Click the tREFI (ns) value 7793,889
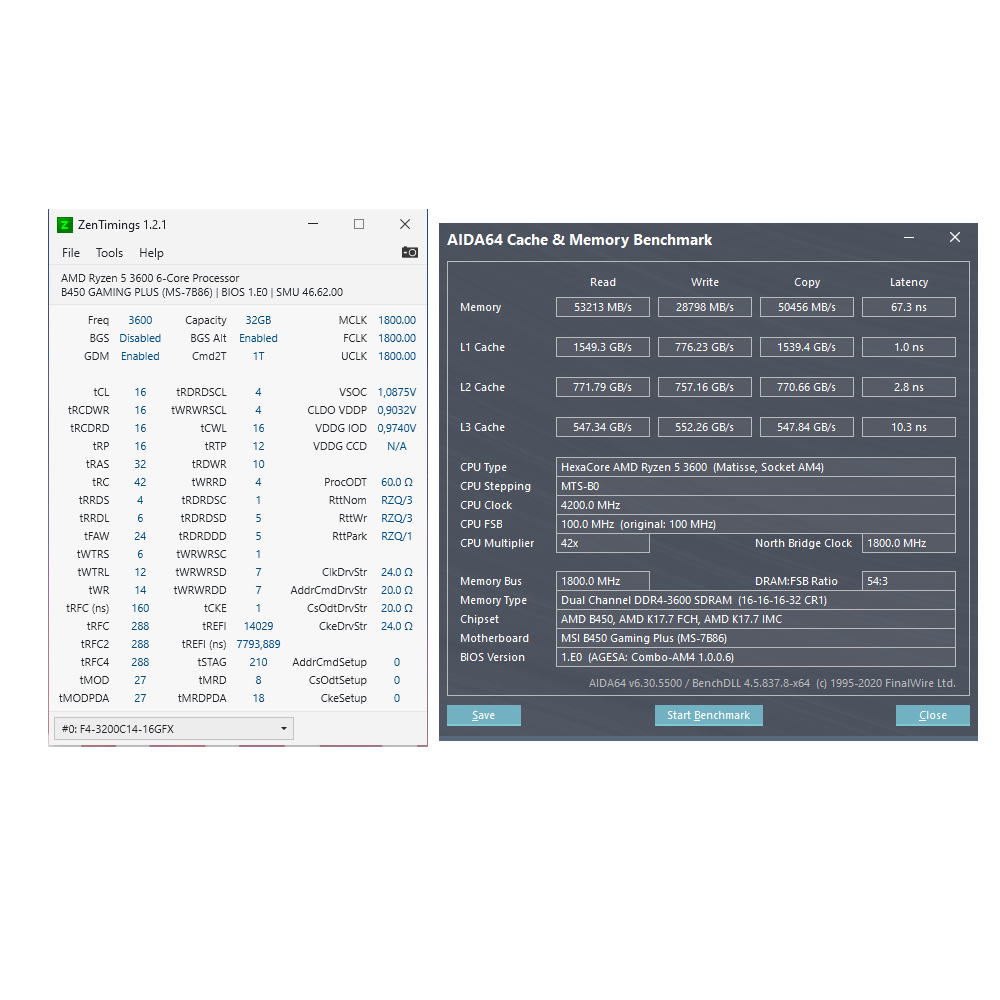Screen dimensions: 1000x1000 [x=258, y=644]
